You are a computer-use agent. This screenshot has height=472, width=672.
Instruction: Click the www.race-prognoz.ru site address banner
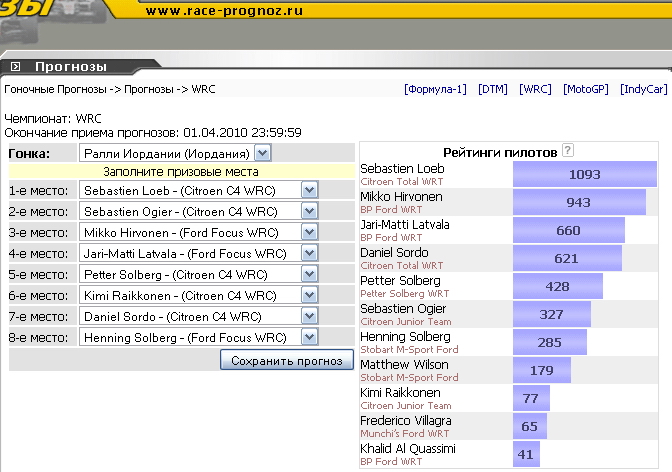click(224, 11)
